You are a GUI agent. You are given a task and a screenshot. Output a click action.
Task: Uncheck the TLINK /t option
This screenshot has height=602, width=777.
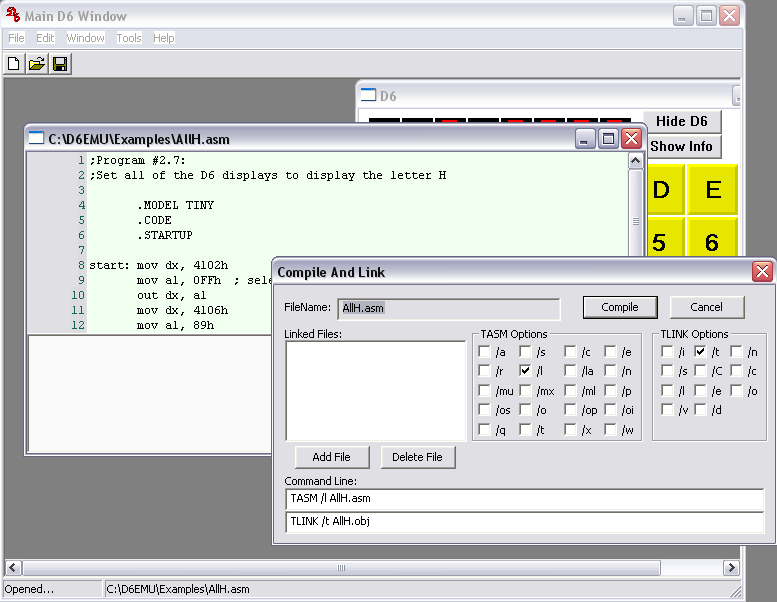point(701,352)
